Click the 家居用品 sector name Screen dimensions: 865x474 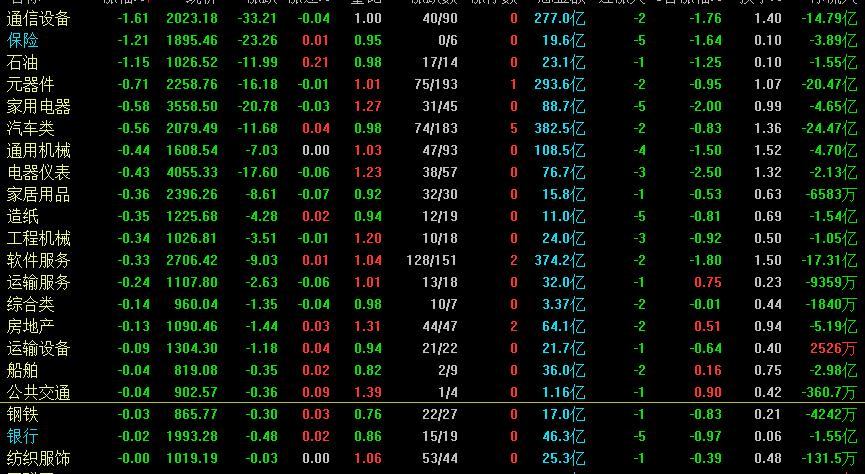tap(39, 194)
